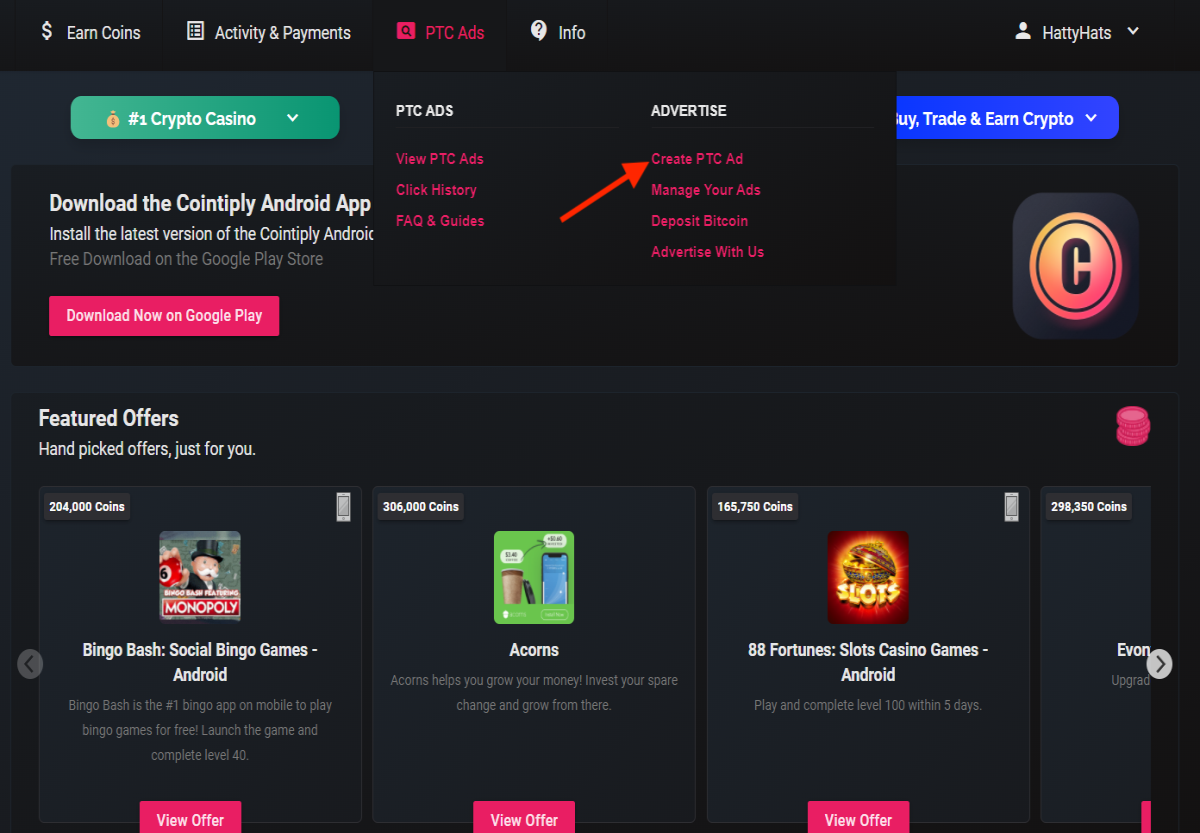1200x833 pixels.
Task: Click the ADVERTISE menu section heading
Action: coord(689,111)
